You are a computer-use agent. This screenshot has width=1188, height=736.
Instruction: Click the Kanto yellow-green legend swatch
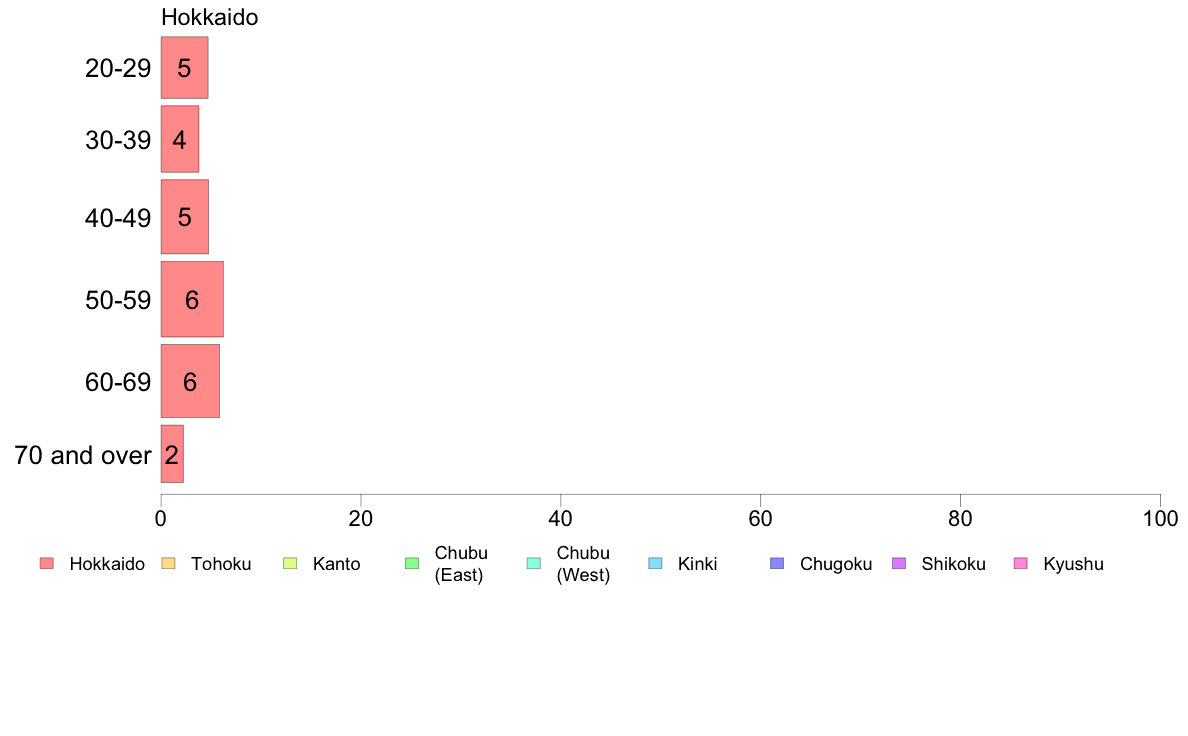click(x=290, y=563)
